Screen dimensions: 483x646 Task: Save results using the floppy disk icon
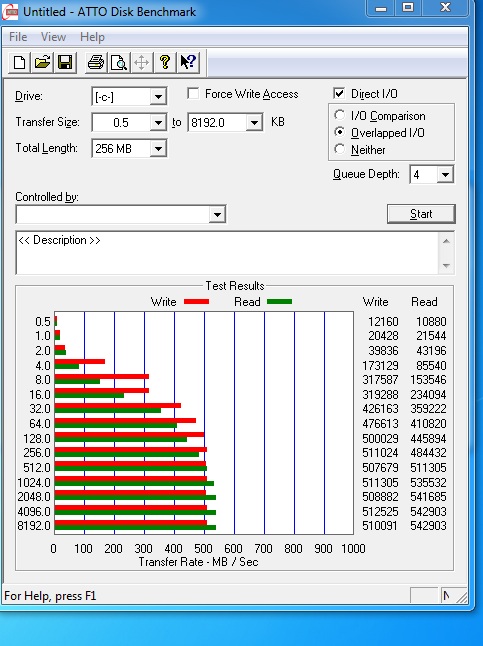65,63
